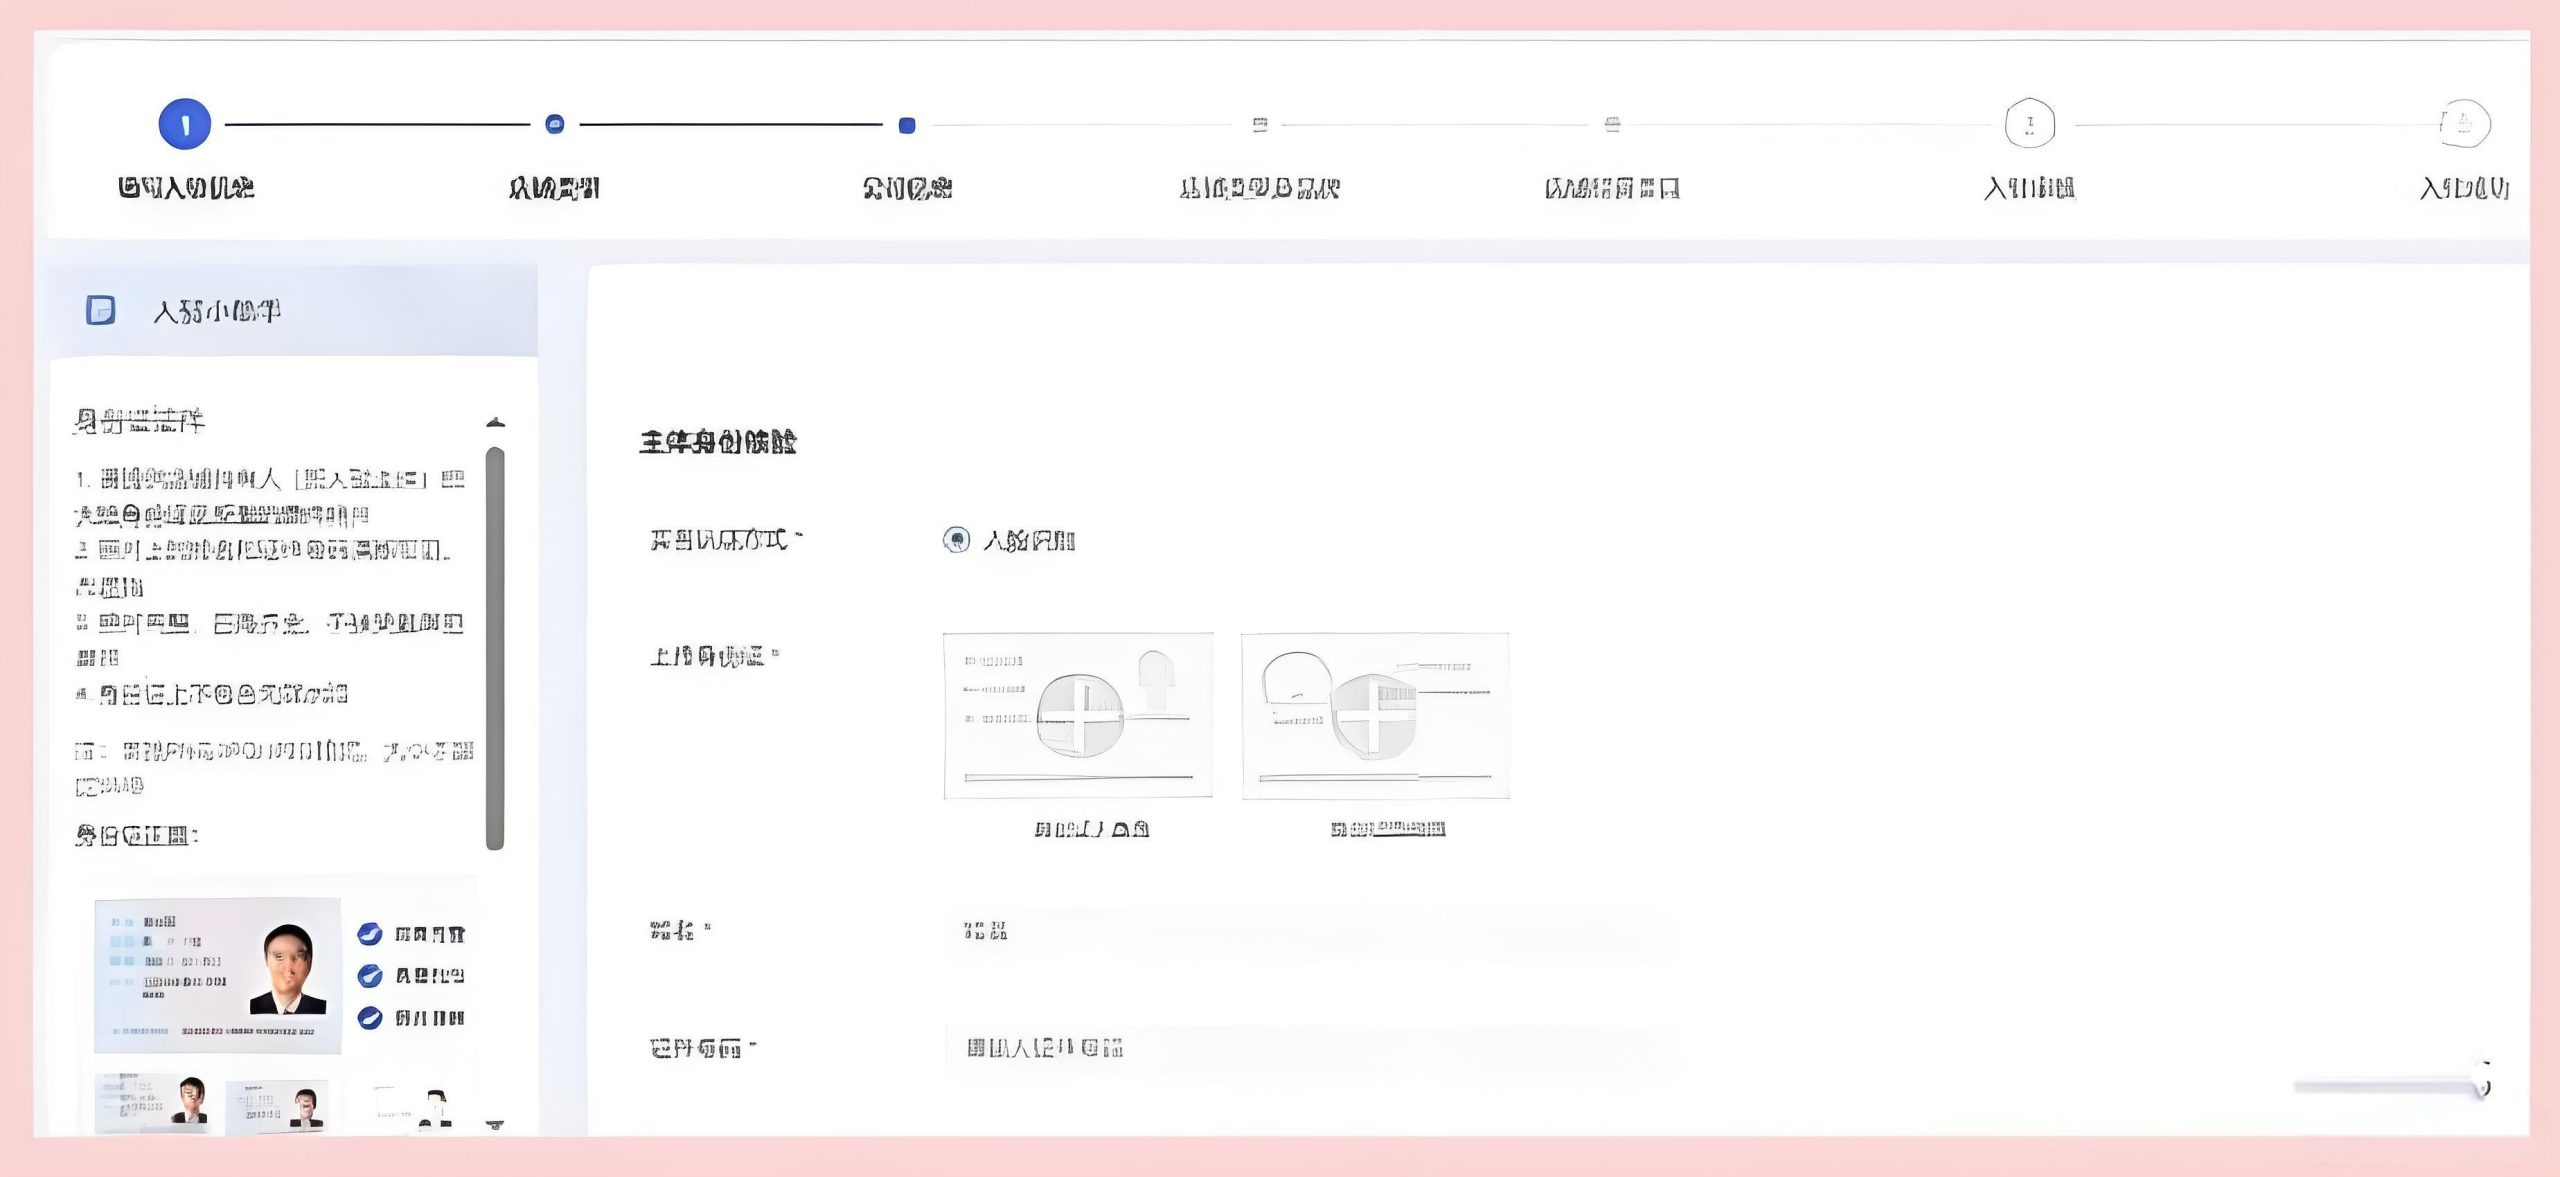Click the second step dot in progress bar
The image size is (2560, 1177).
555,124
